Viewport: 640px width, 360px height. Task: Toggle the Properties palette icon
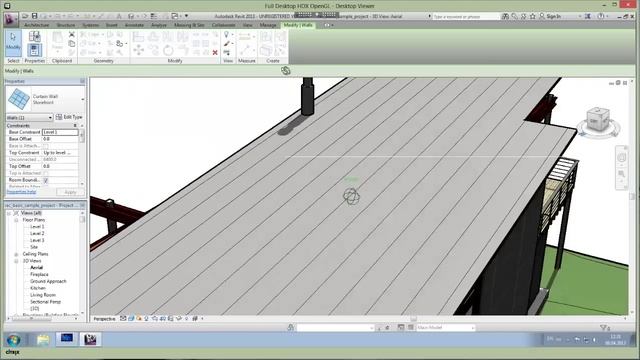[x=35, y=50]
